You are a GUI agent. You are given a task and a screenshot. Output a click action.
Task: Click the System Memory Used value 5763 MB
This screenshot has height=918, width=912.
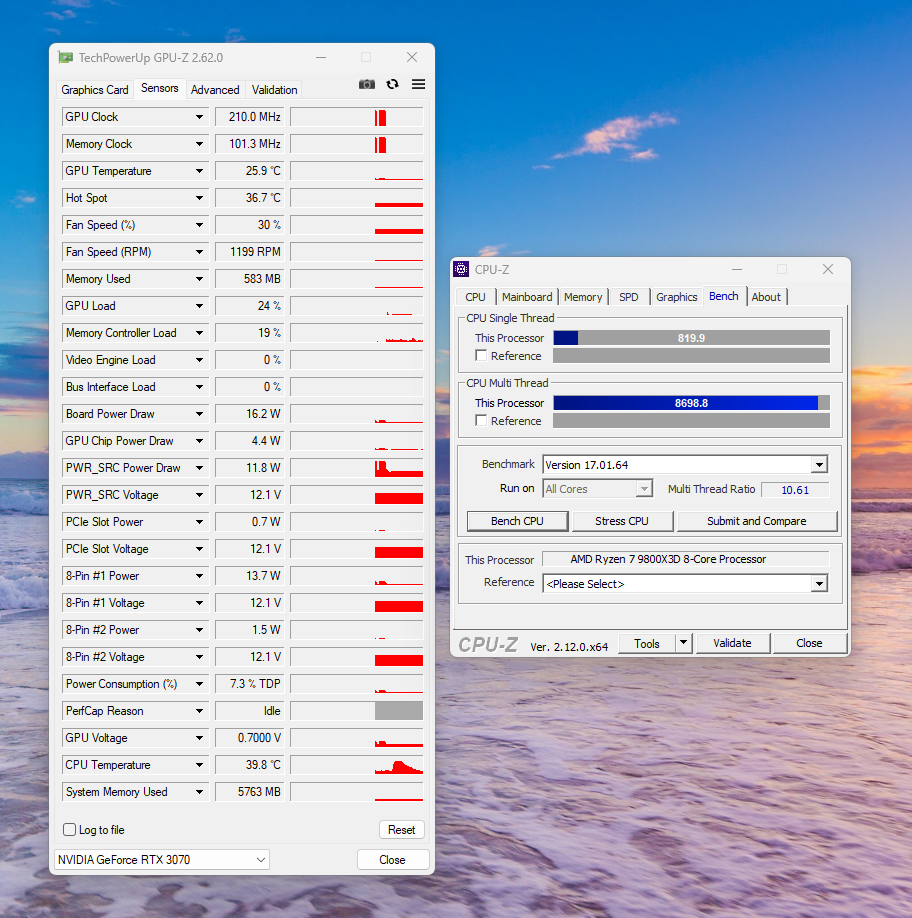(x=250, y=792)
